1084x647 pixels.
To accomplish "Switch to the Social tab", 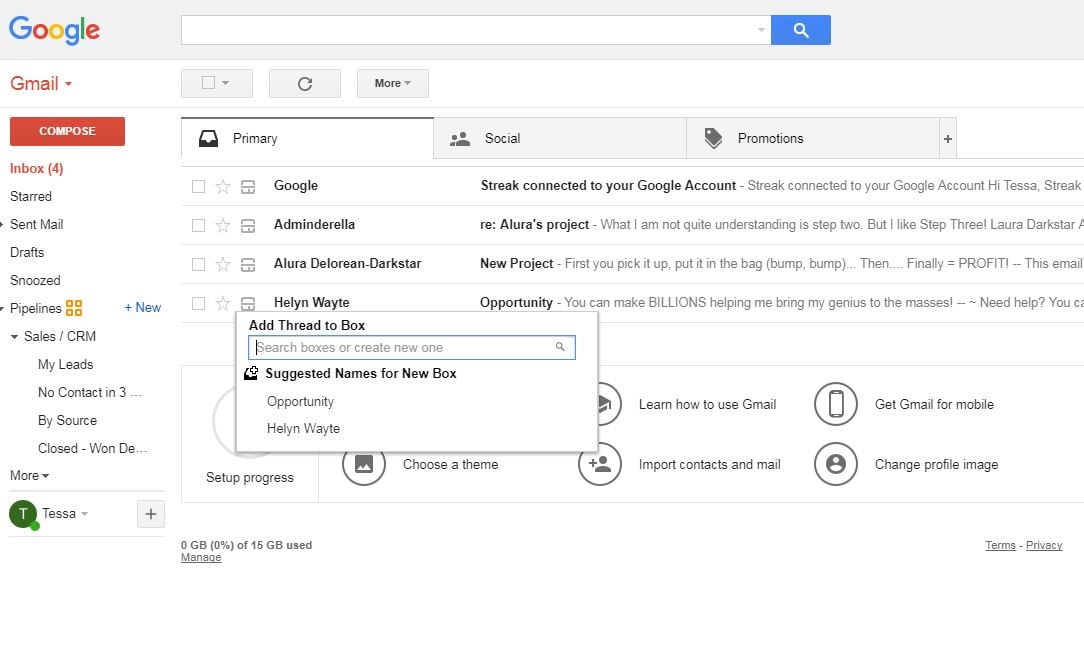I will (x=560, y=138).
